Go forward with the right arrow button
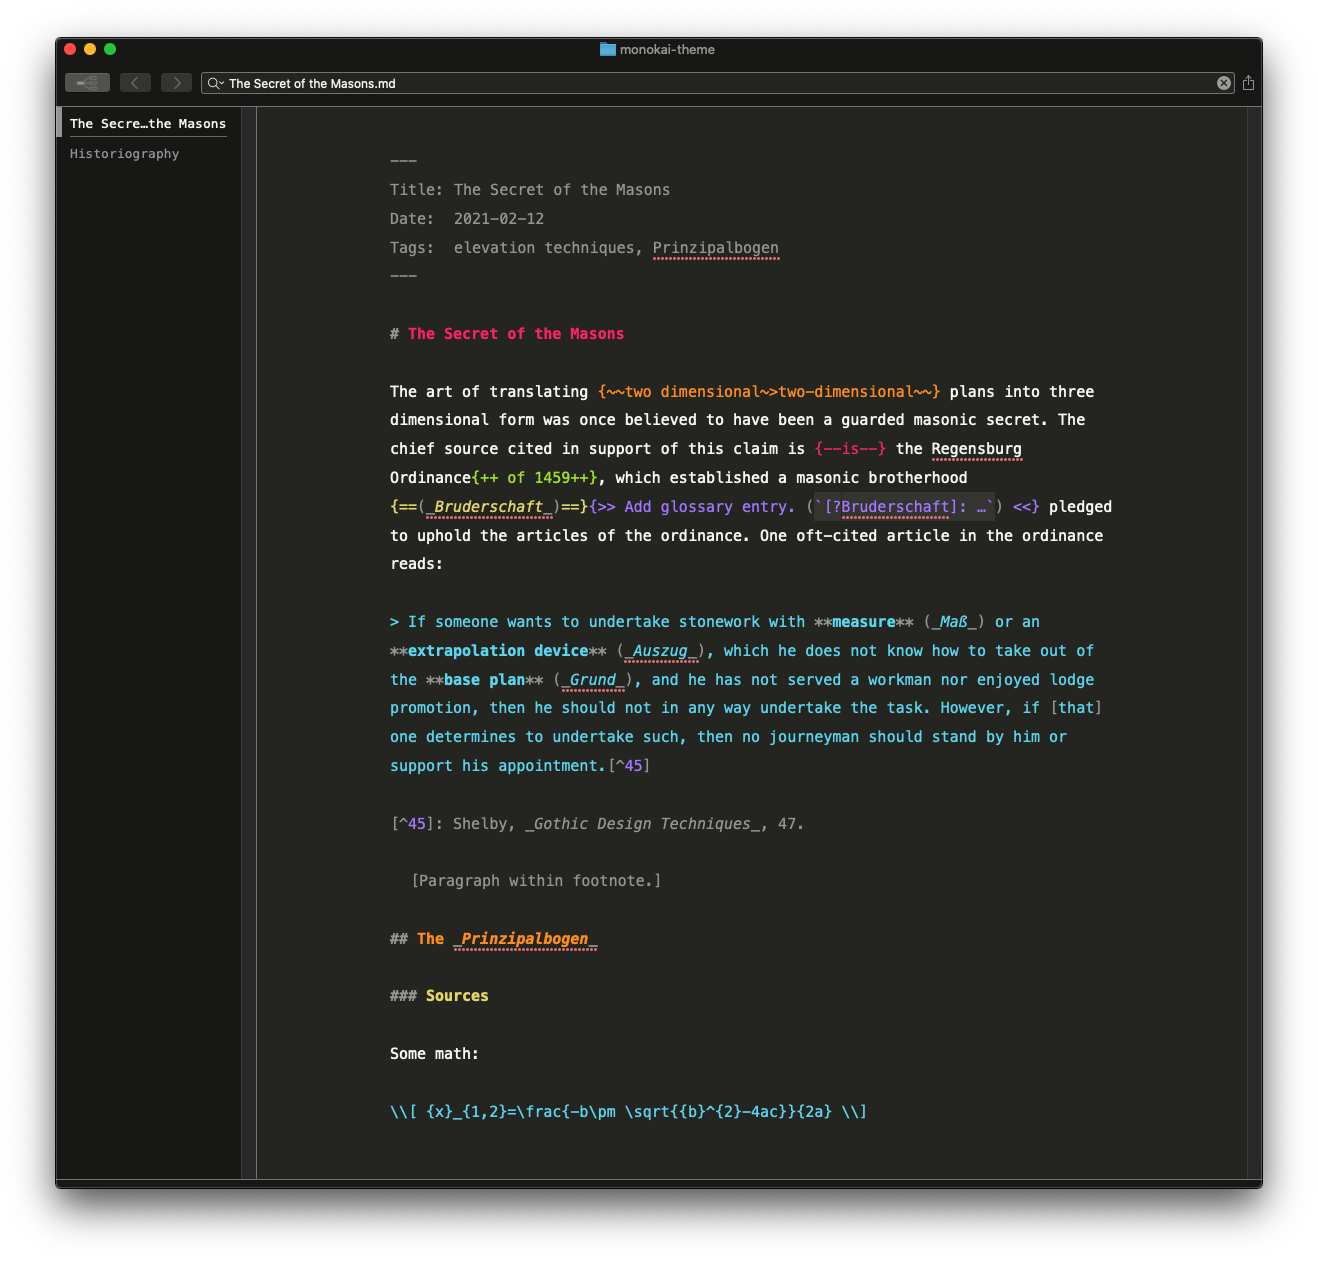The height and width of the screenshot is (1262, 1318). point(176,83)
